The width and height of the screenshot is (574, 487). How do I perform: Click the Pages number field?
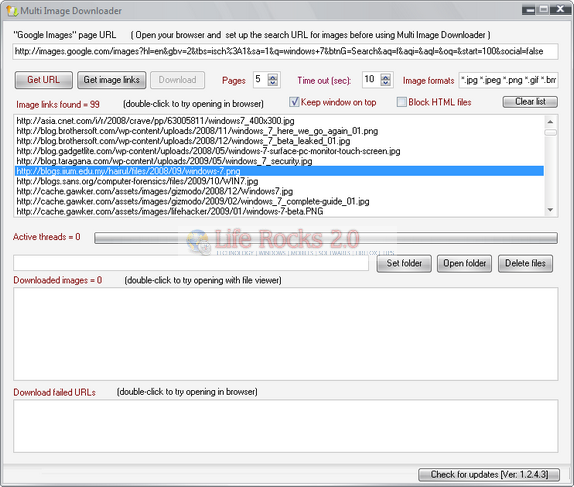(x=260, y=79)
